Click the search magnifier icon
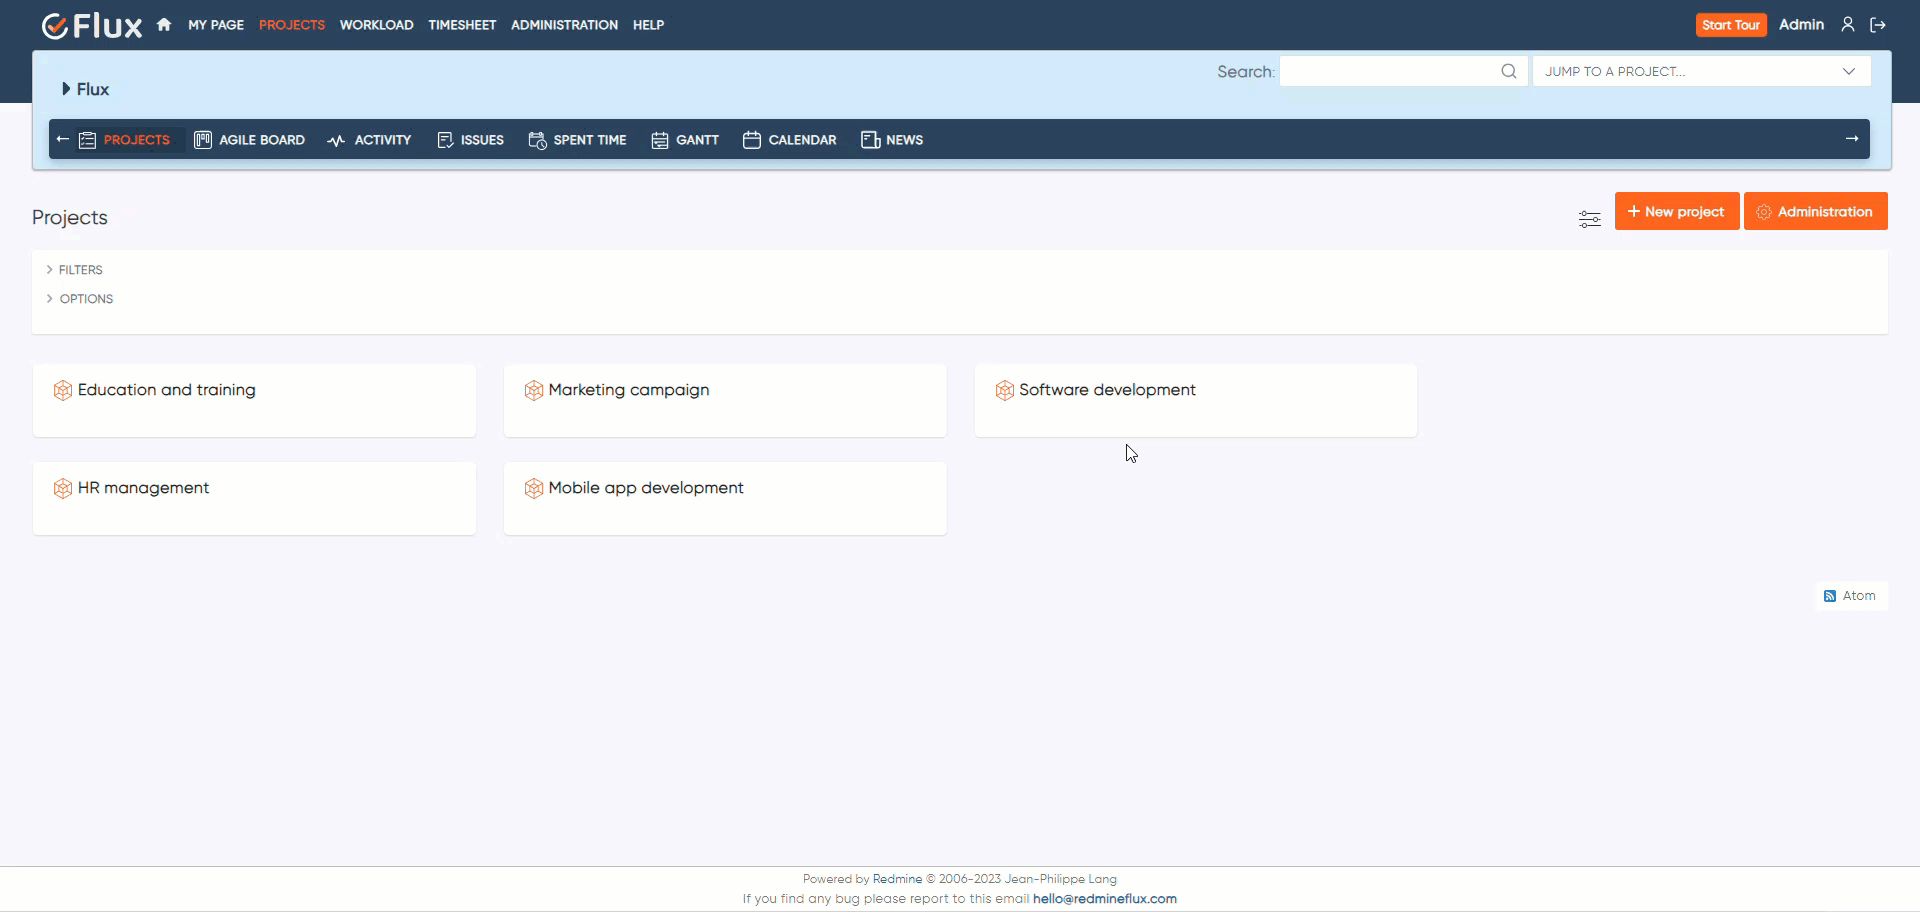The width and height of the screenshot is (1920, 912). (1508, 71)
